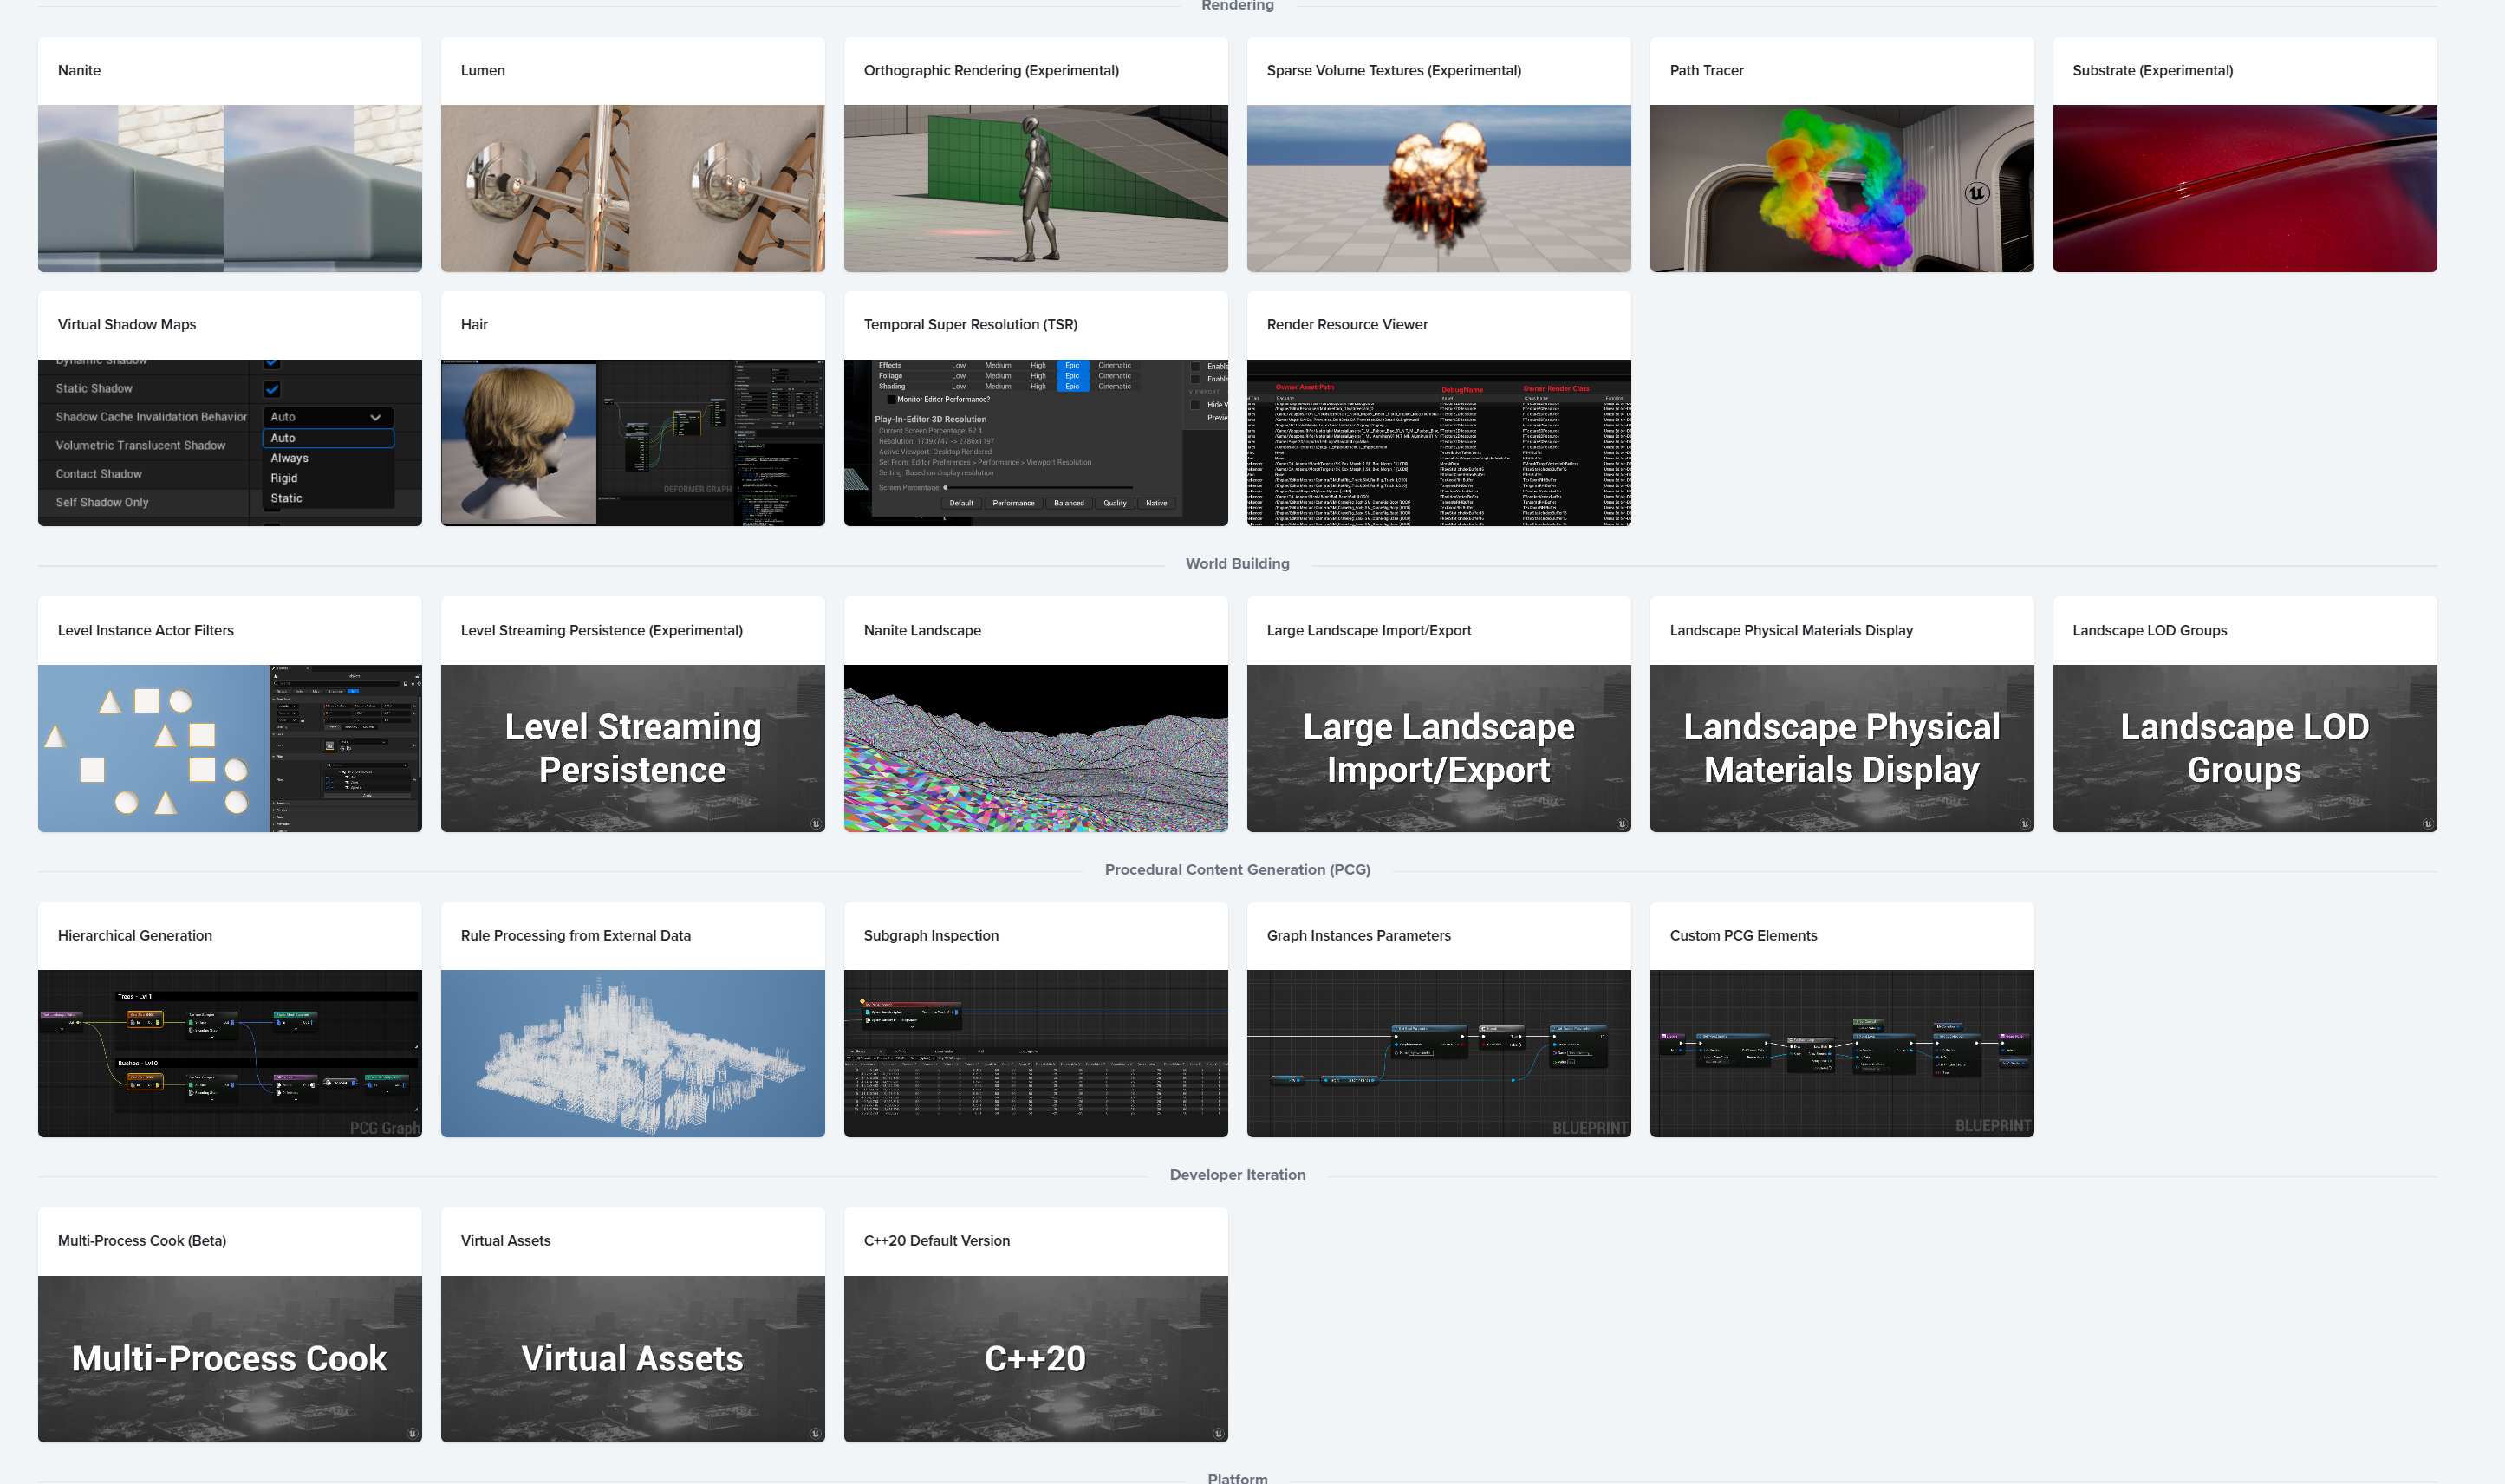Open Rule Processing from External Data thumbnail

(x=632, y=1053)
